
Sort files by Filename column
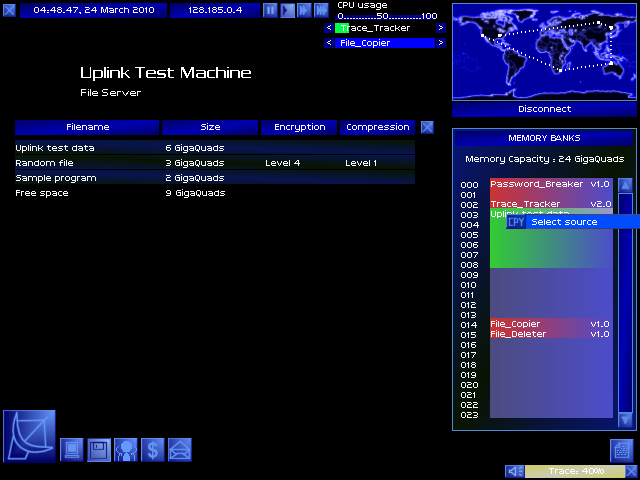(x=87, y=127)
